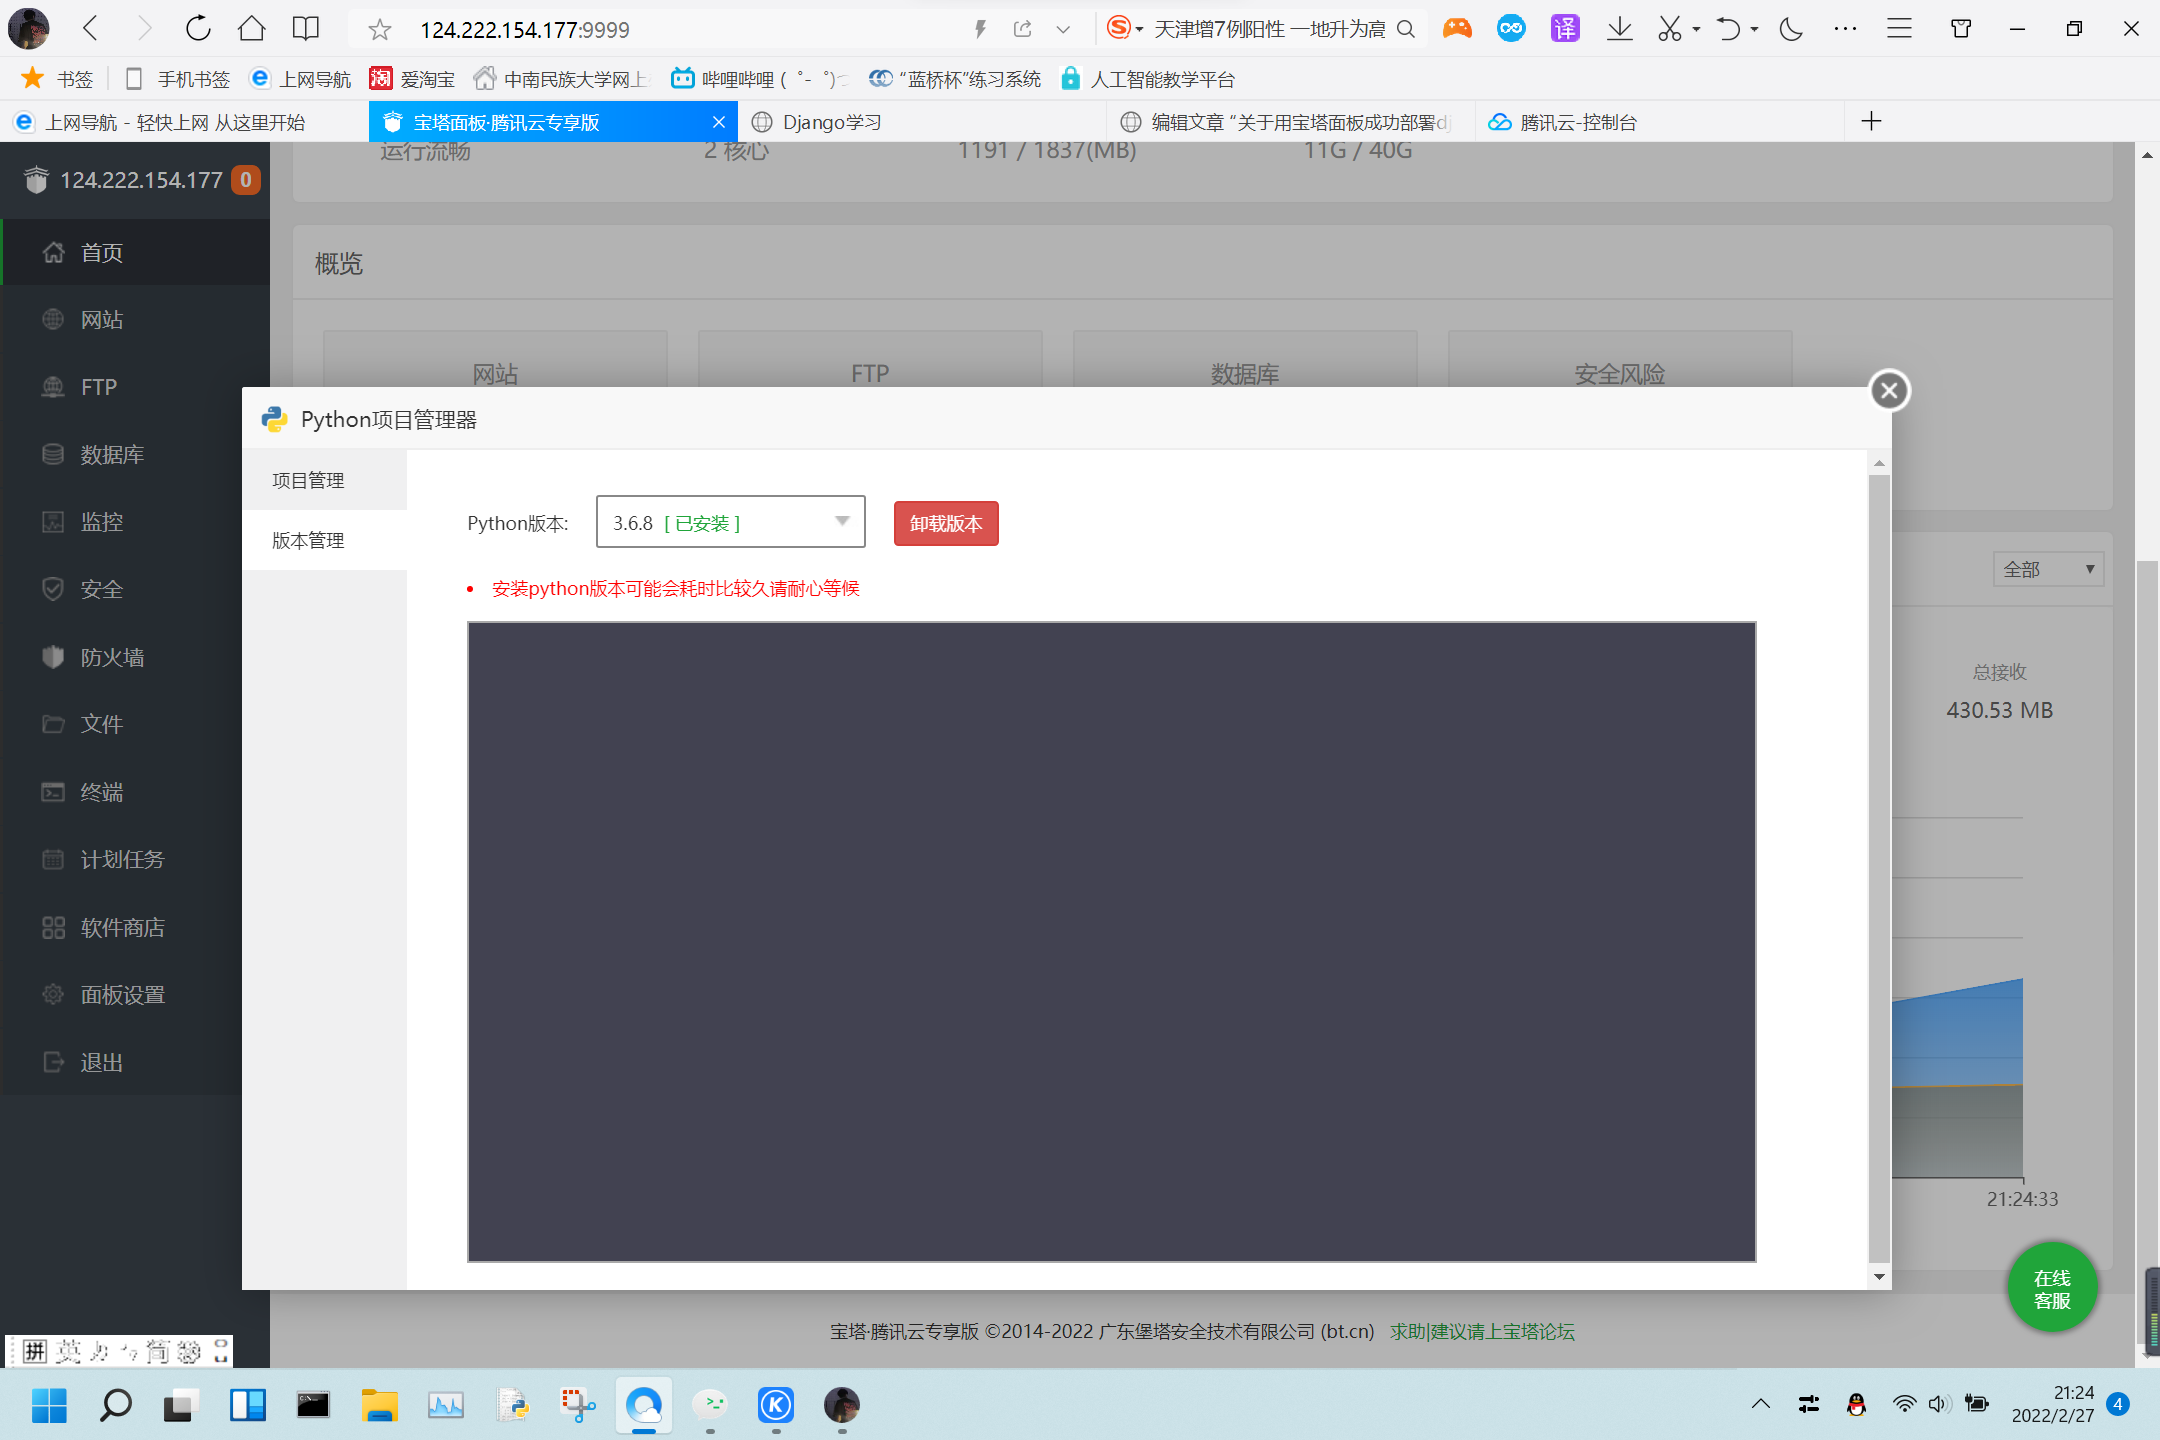Click the orange notification badge 0

pyautogui.click(x=246, y=180)
